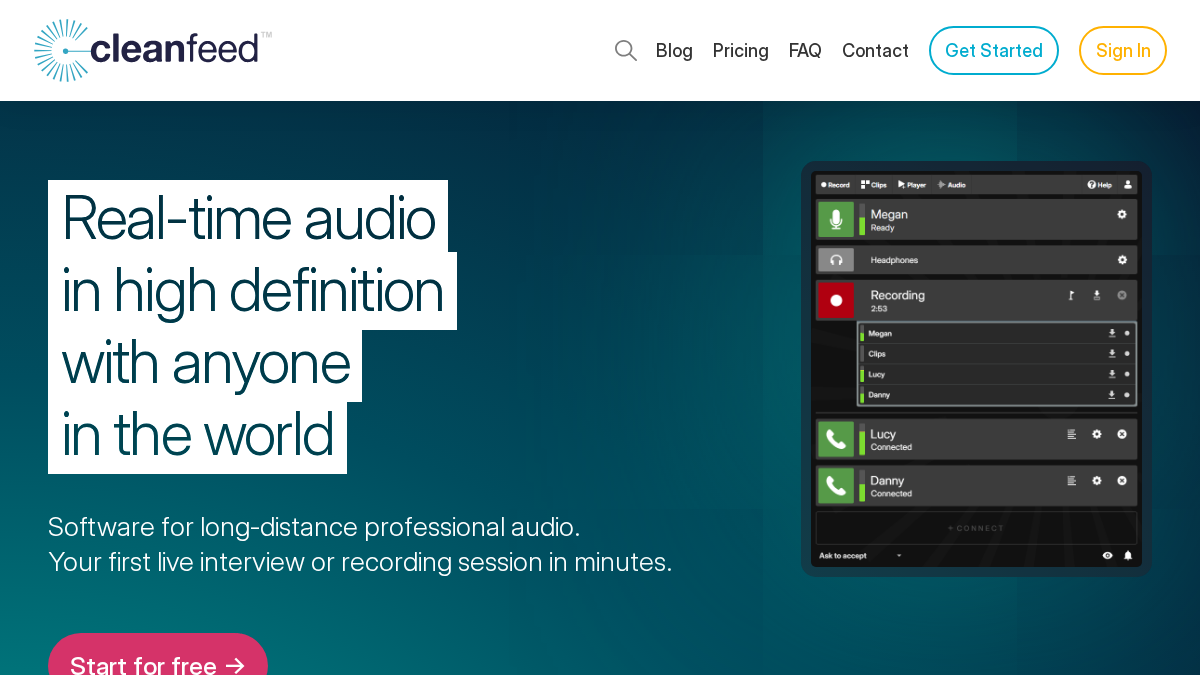Download the Danny recording track
Viewport: 1200px width, 675px height.
(x=1111, y=394)
